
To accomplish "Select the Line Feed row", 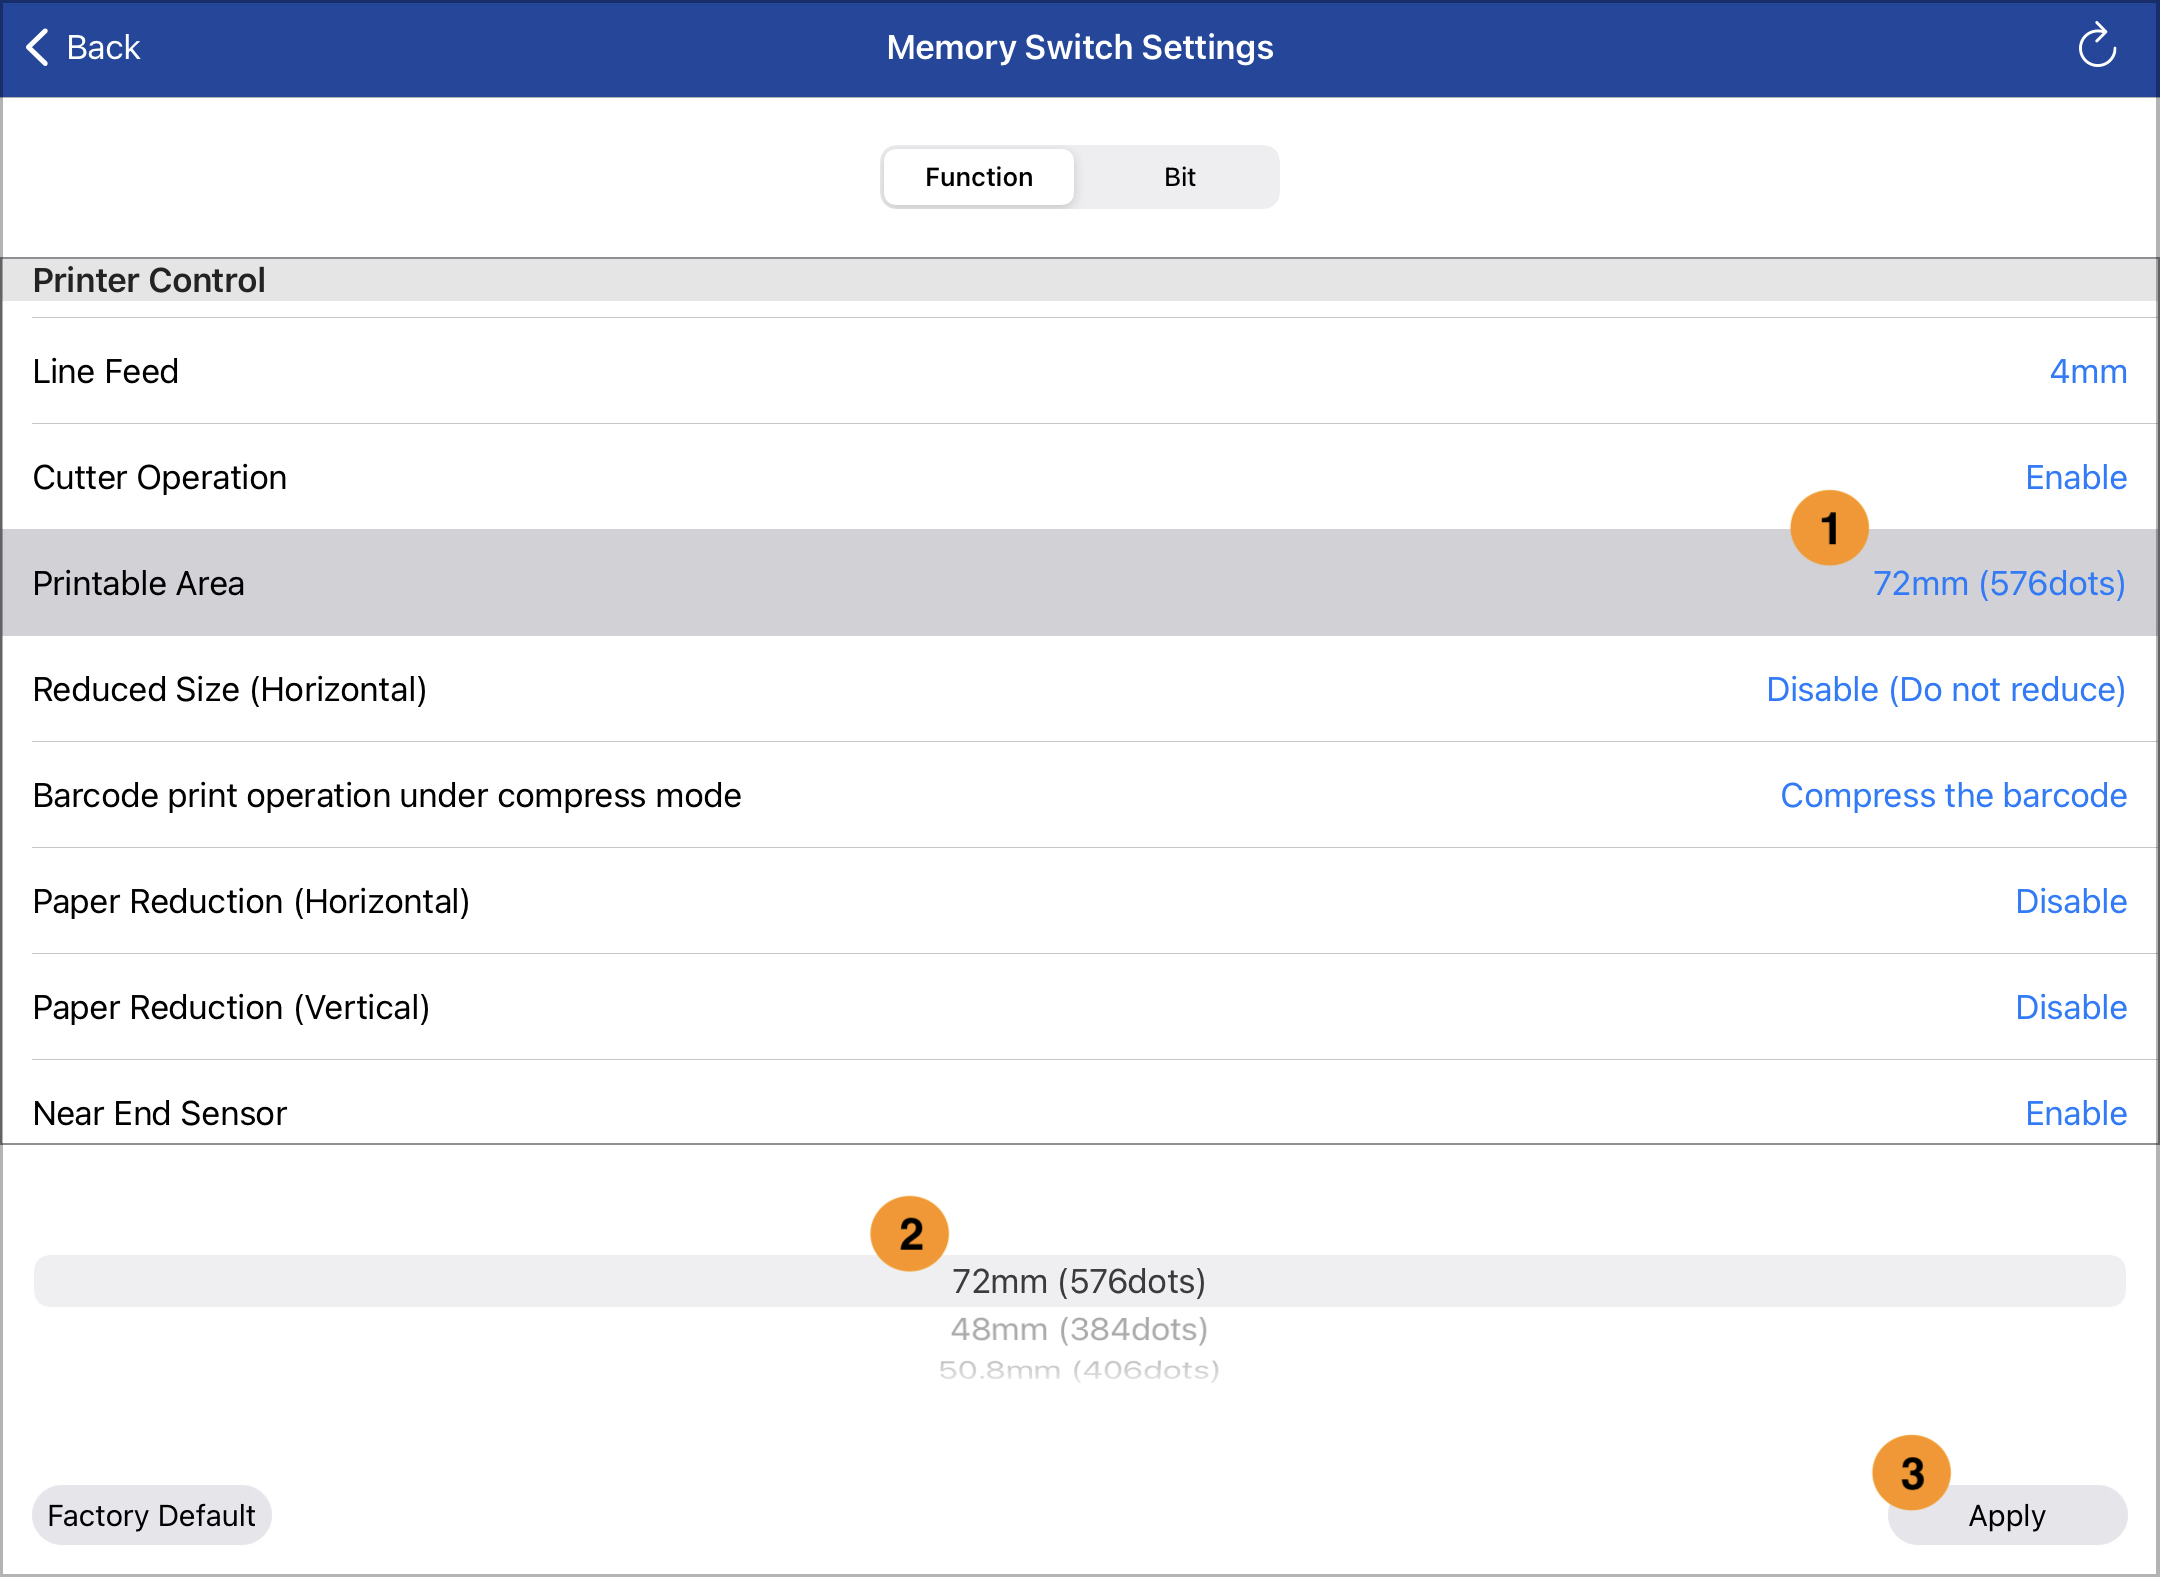I will tap(1080, 371).
